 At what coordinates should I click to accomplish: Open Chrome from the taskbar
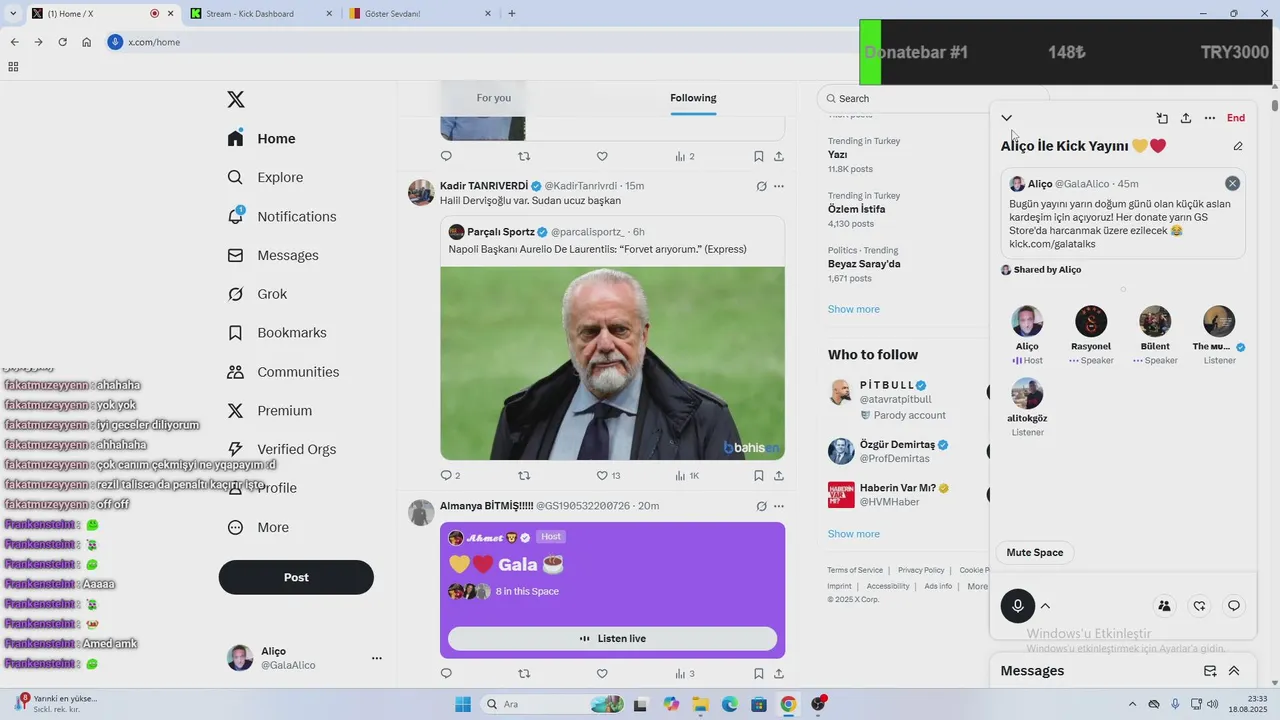click(x=788, y=704)
